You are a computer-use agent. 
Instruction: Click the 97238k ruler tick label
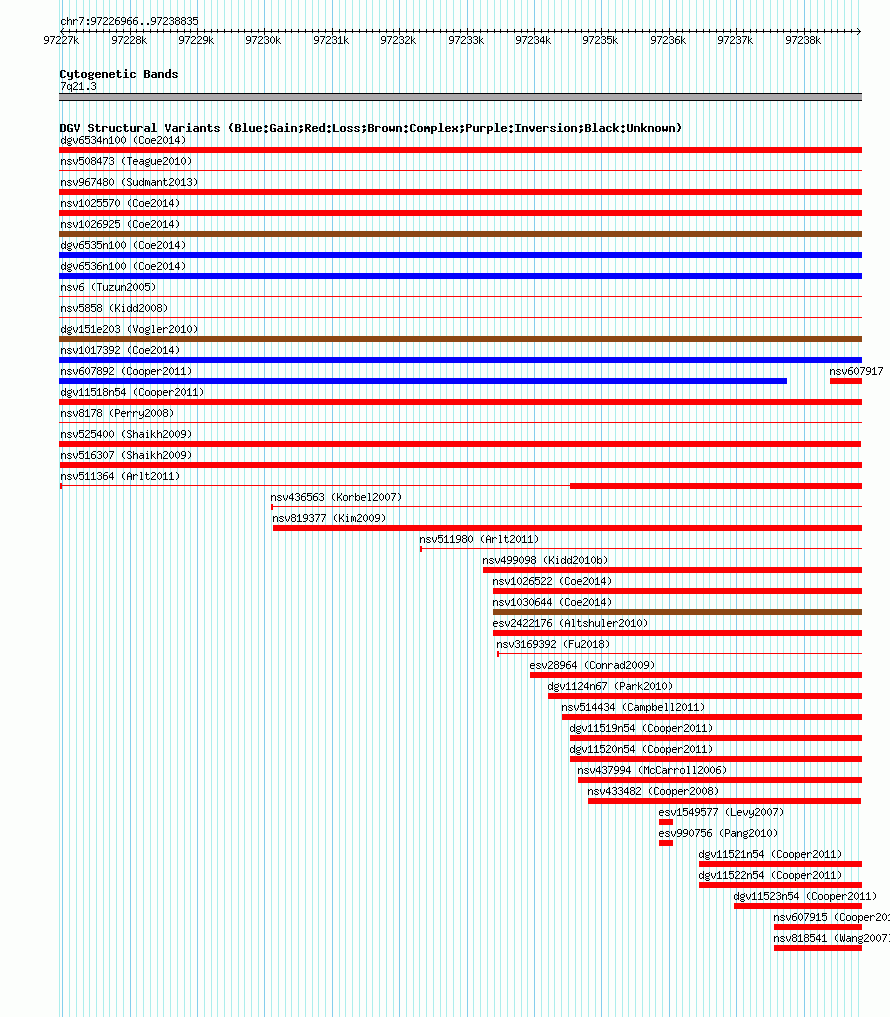(x=803, y=40)
